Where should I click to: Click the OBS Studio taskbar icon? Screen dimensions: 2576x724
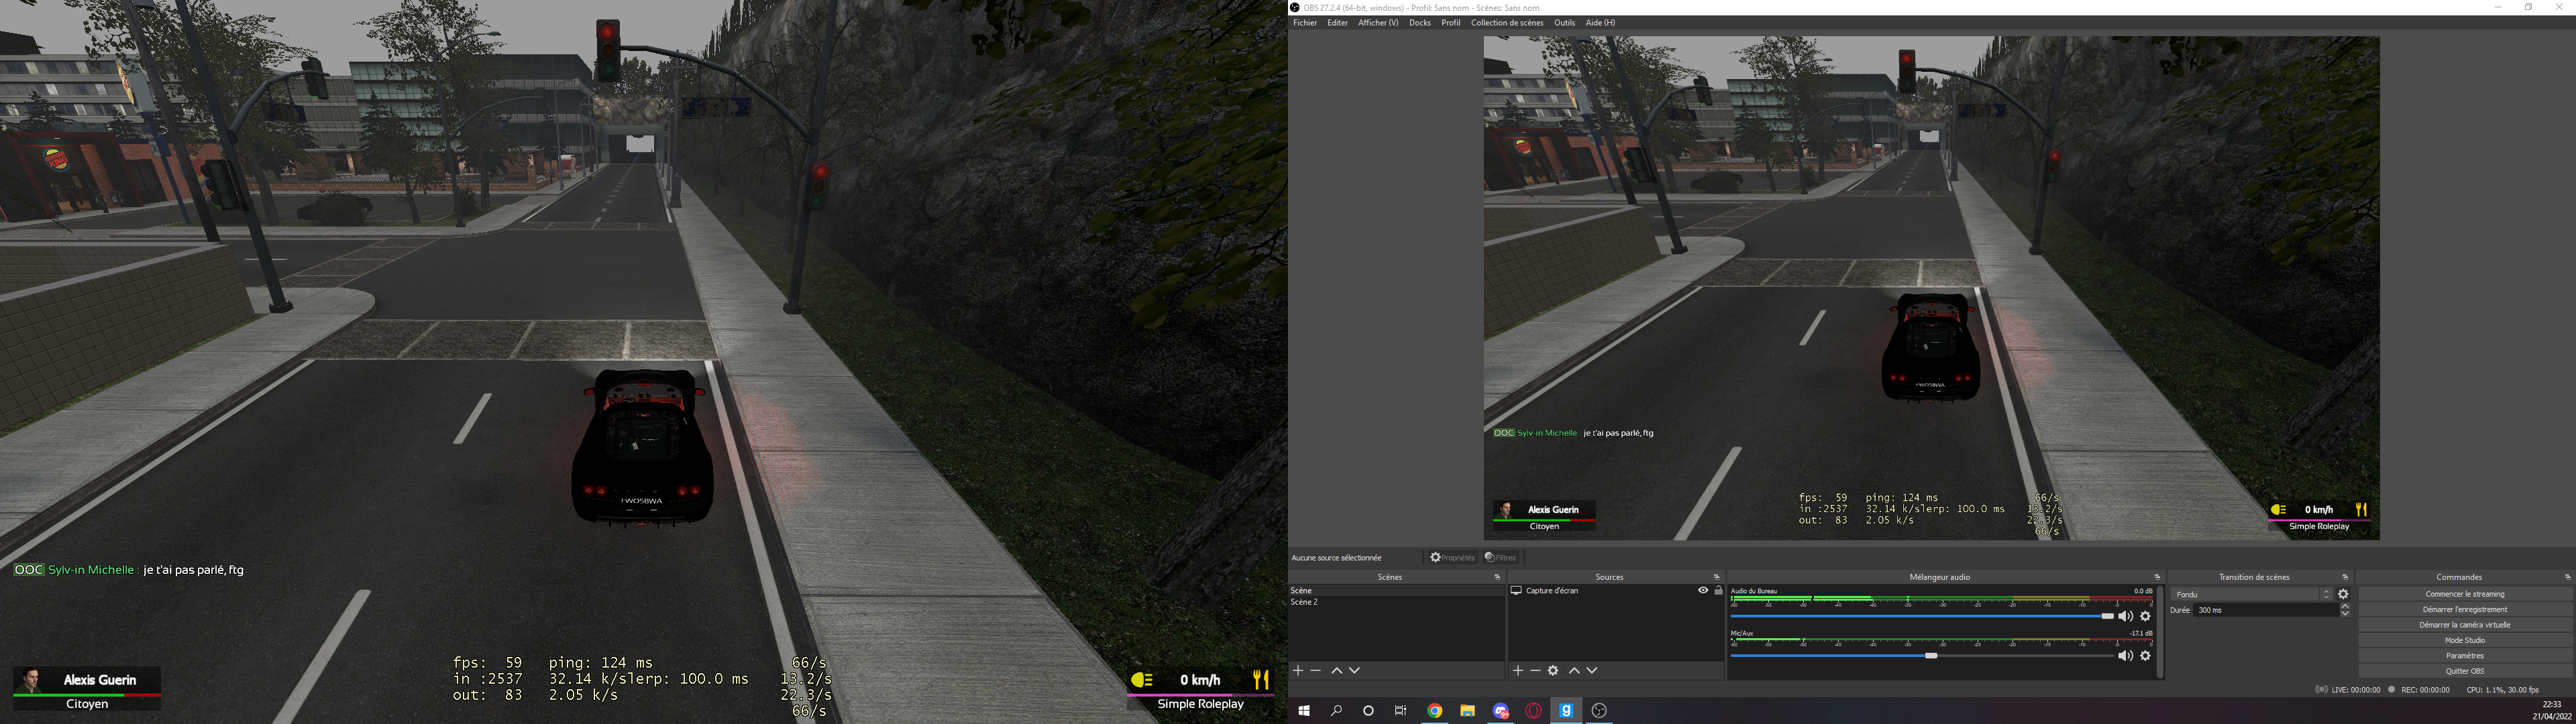(1599, 711)
